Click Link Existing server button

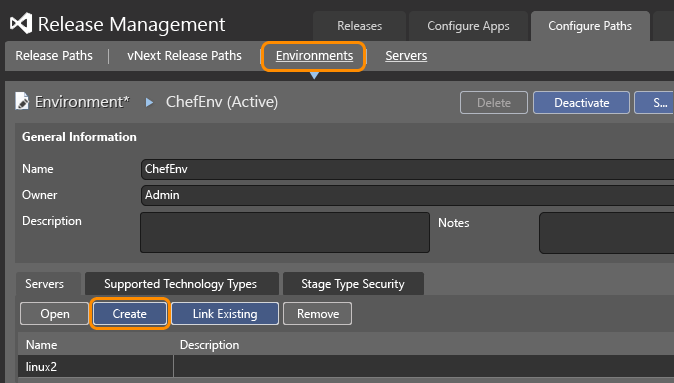tap(225, 314)
